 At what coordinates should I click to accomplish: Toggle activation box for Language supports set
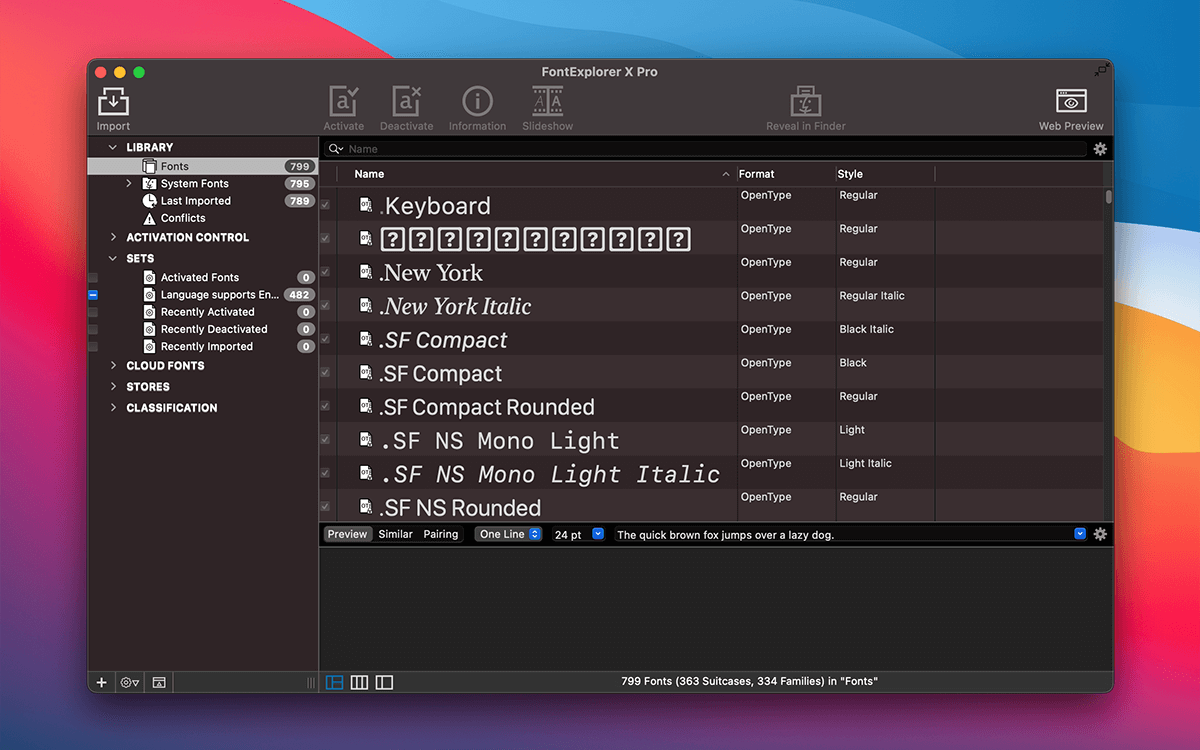(x=93, y=295)
